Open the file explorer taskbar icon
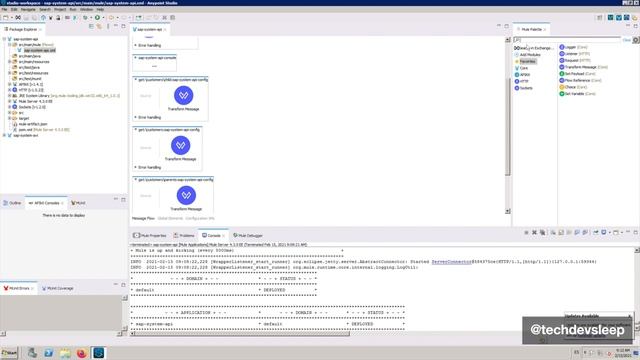 65,353
